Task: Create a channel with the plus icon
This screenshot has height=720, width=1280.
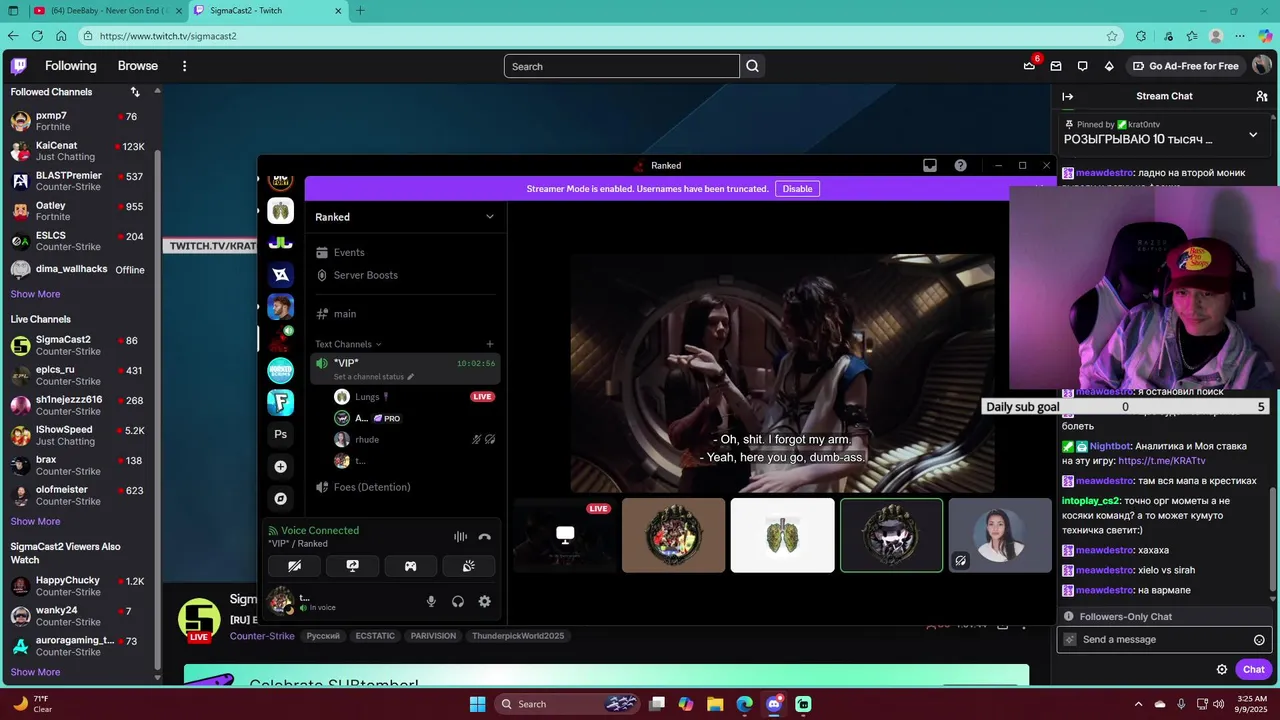Action: coord(489,344)
